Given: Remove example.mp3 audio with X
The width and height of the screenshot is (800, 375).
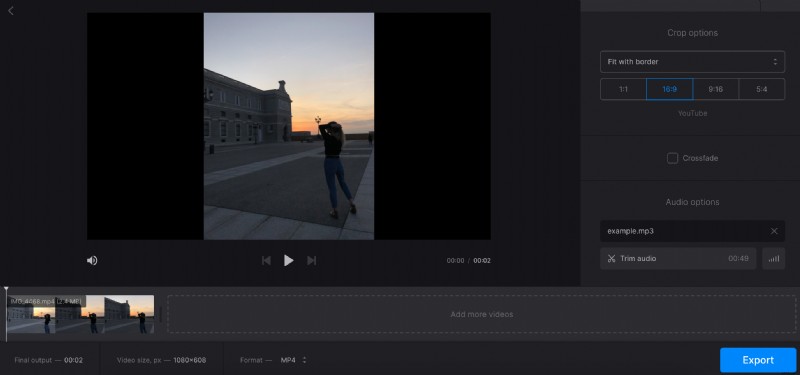Looking at the screenshot, I should click(x=774, y=231).
